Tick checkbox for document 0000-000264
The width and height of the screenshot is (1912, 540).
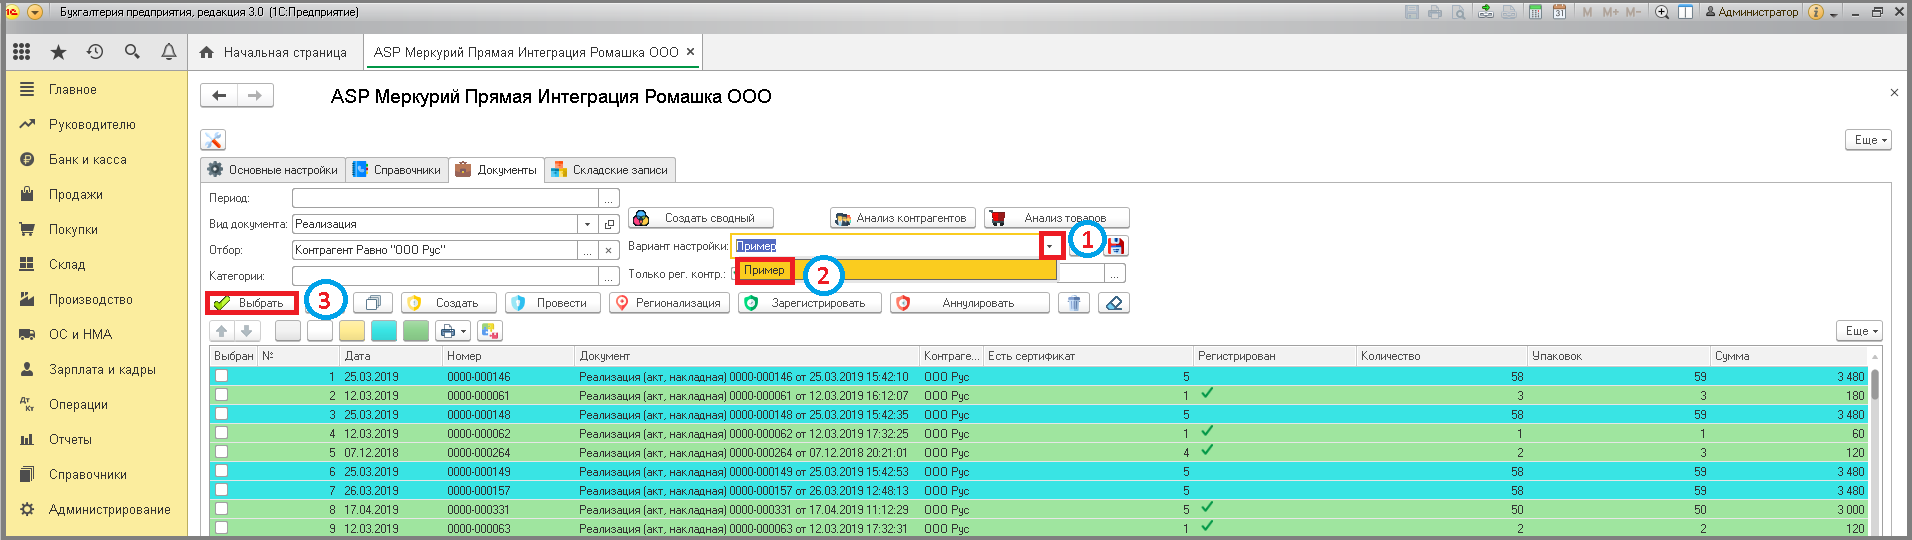click(221, 452)
